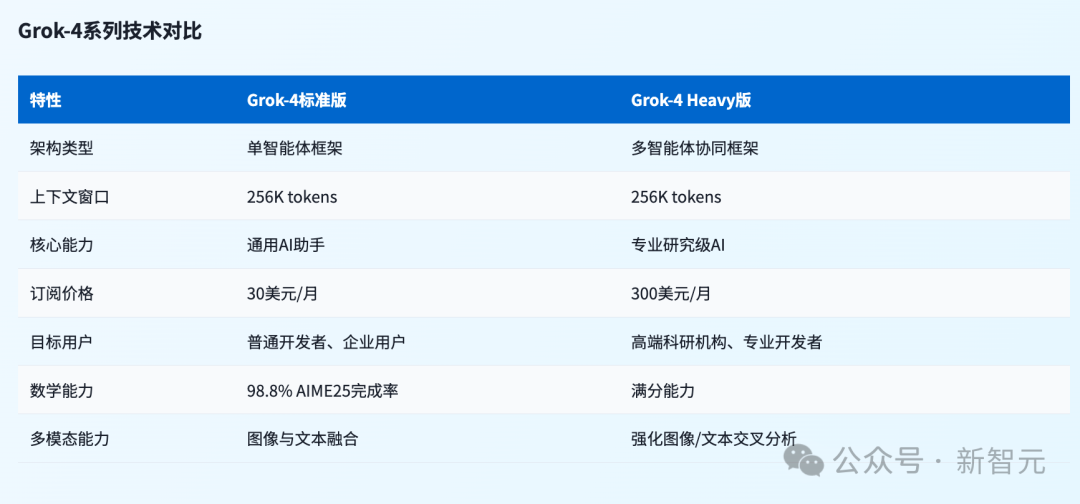Click the '目标用户' row label
This screenshot has height=504, width=1080.
61,342
